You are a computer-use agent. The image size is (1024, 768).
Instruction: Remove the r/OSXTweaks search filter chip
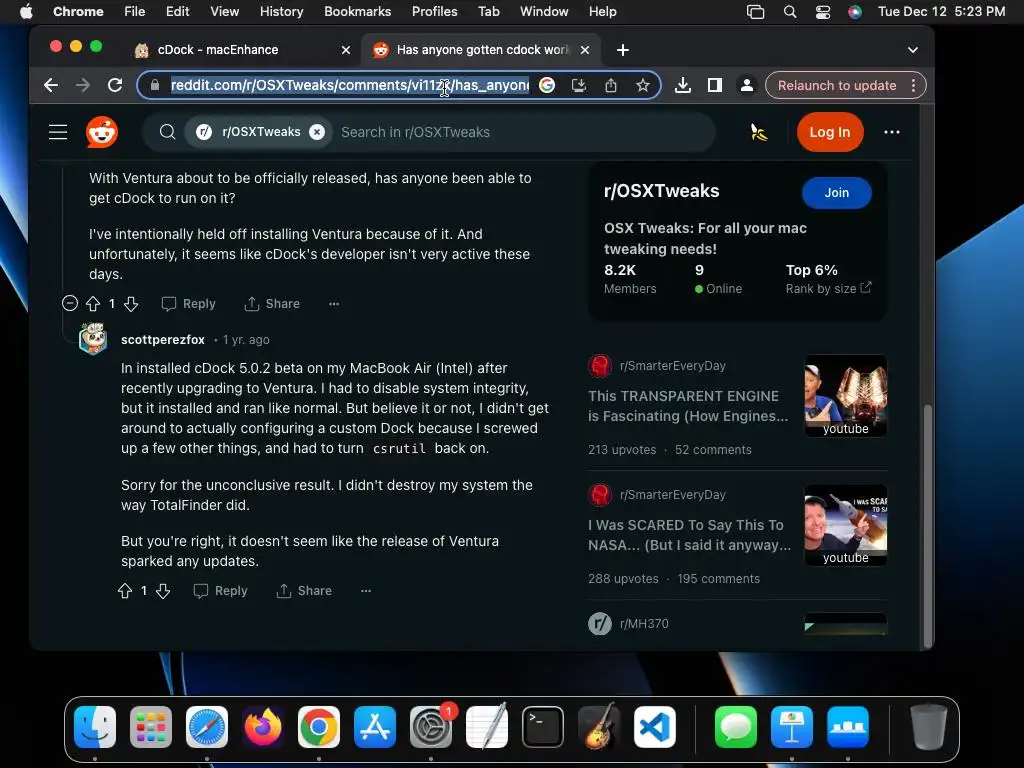point(317,132)
